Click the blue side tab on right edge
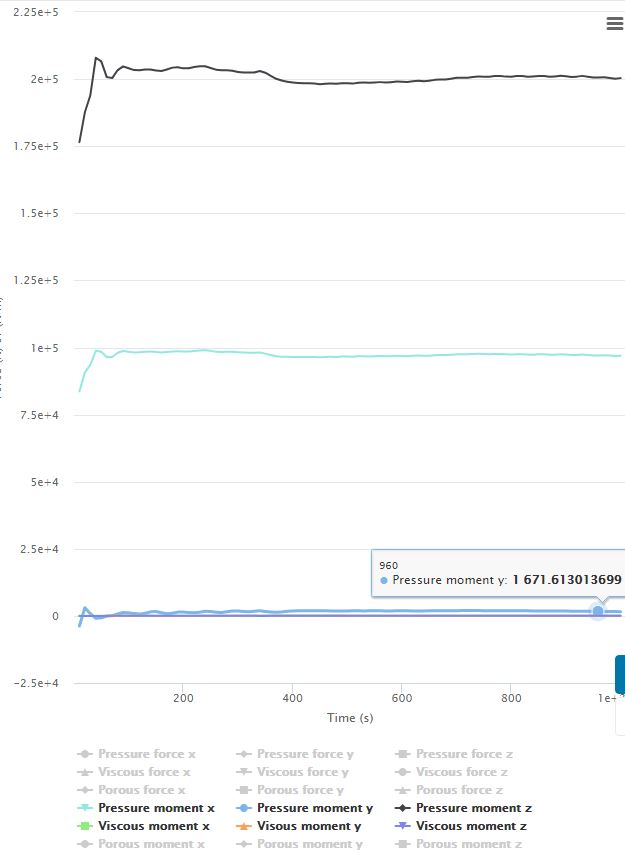The width and height of the screenshot is (625, 855). 620,688
